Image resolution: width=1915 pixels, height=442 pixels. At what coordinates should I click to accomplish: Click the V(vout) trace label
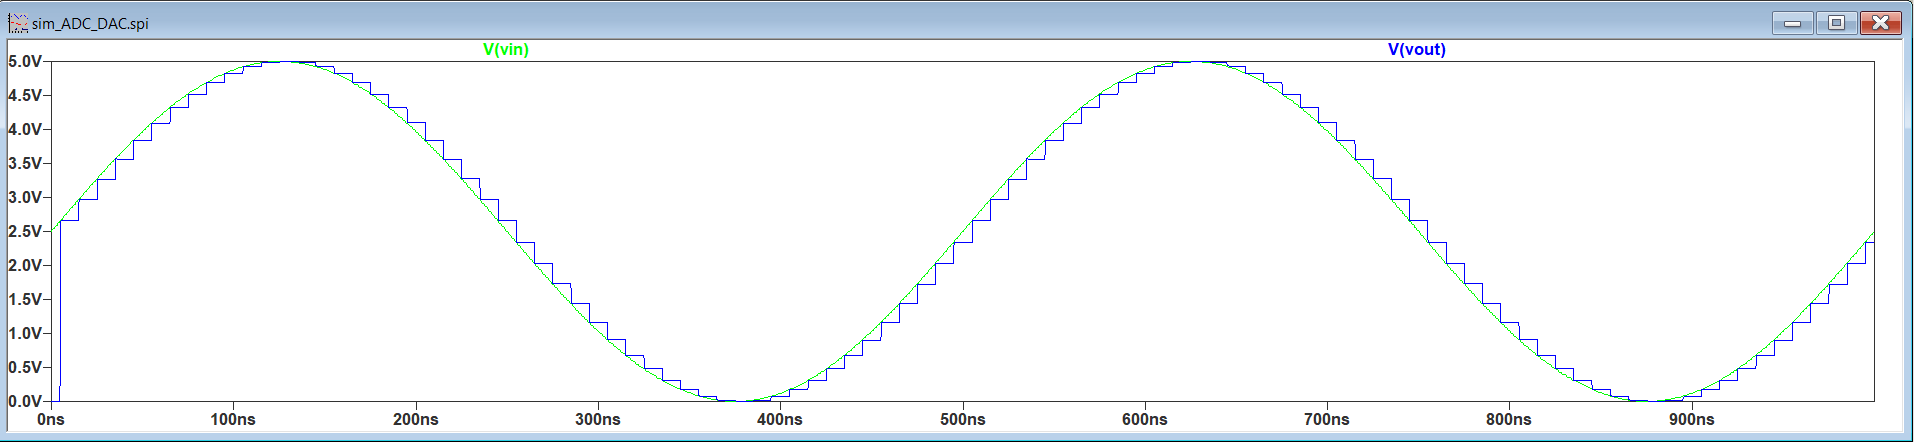[x=1416, y=50]
